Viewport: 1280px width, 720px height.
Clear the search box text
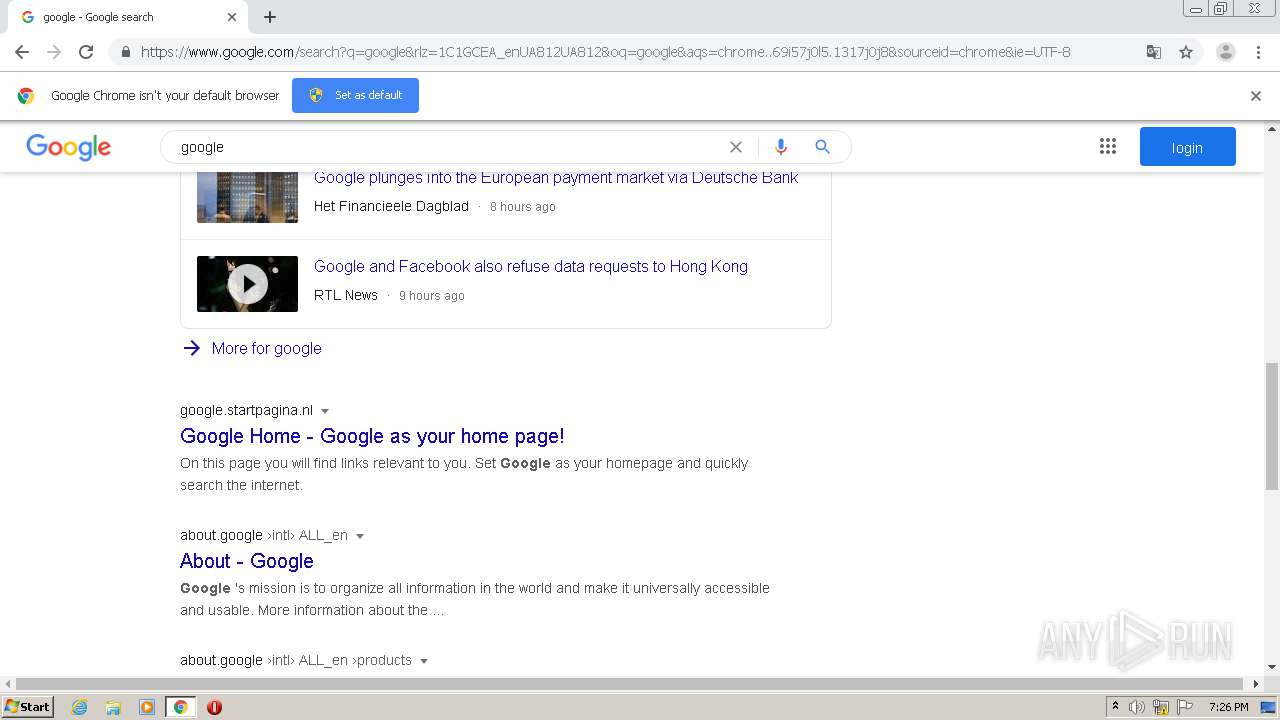click(x=736, y=147)
